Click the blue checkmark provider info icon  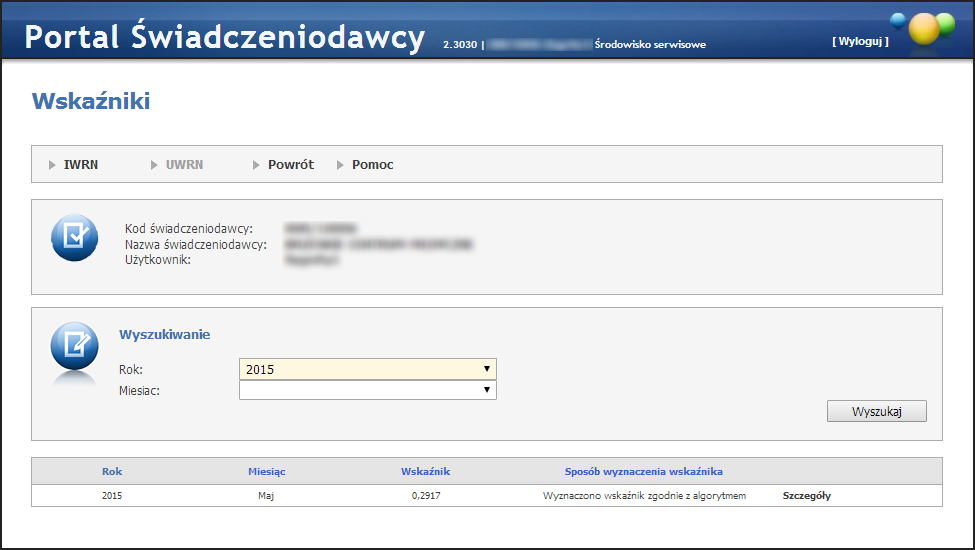point(74,238)
